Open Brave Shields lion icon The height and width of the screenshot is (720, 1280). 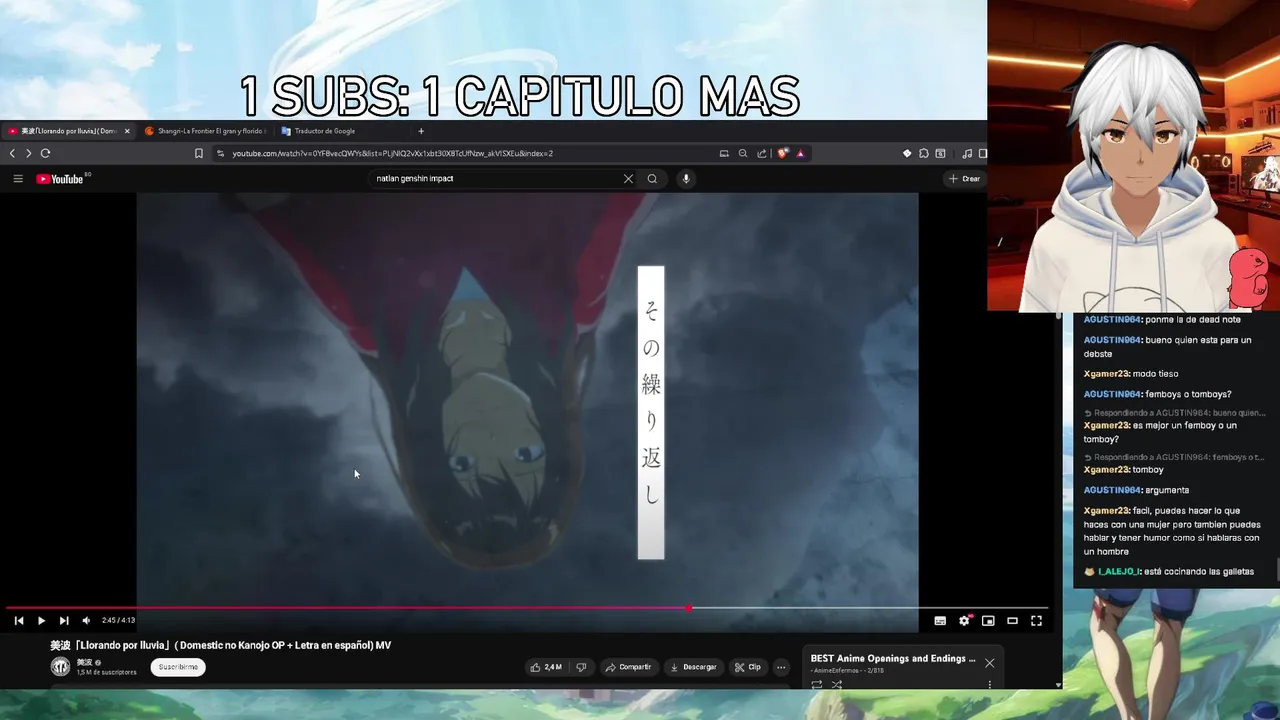[x=782, y=153]
